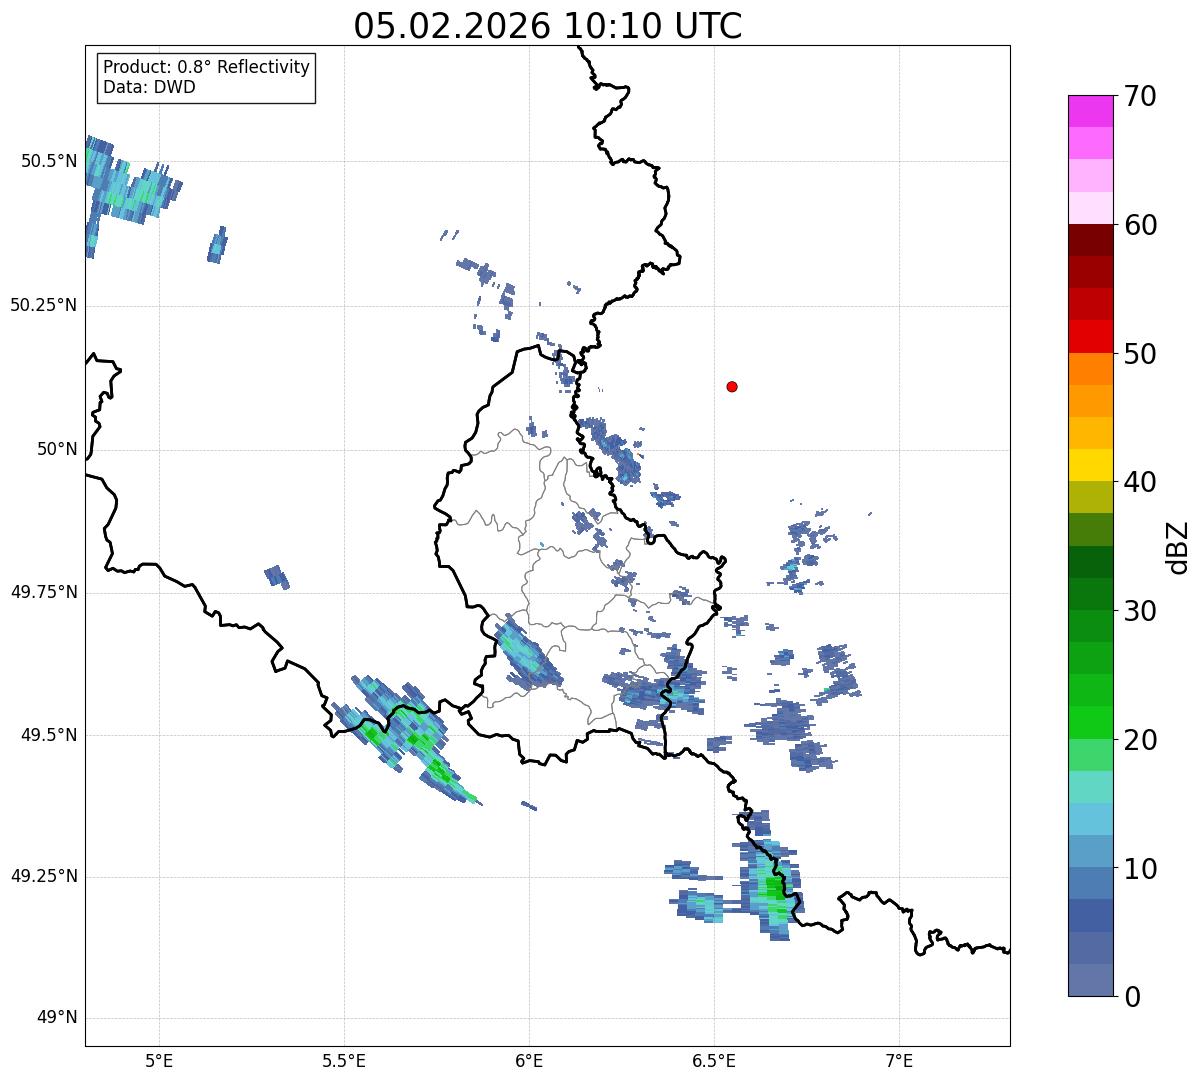The width and height of the screenshot is (1202, 1081).
Task: Click the 5.5°E longitude label
Action: (344, 1061)
